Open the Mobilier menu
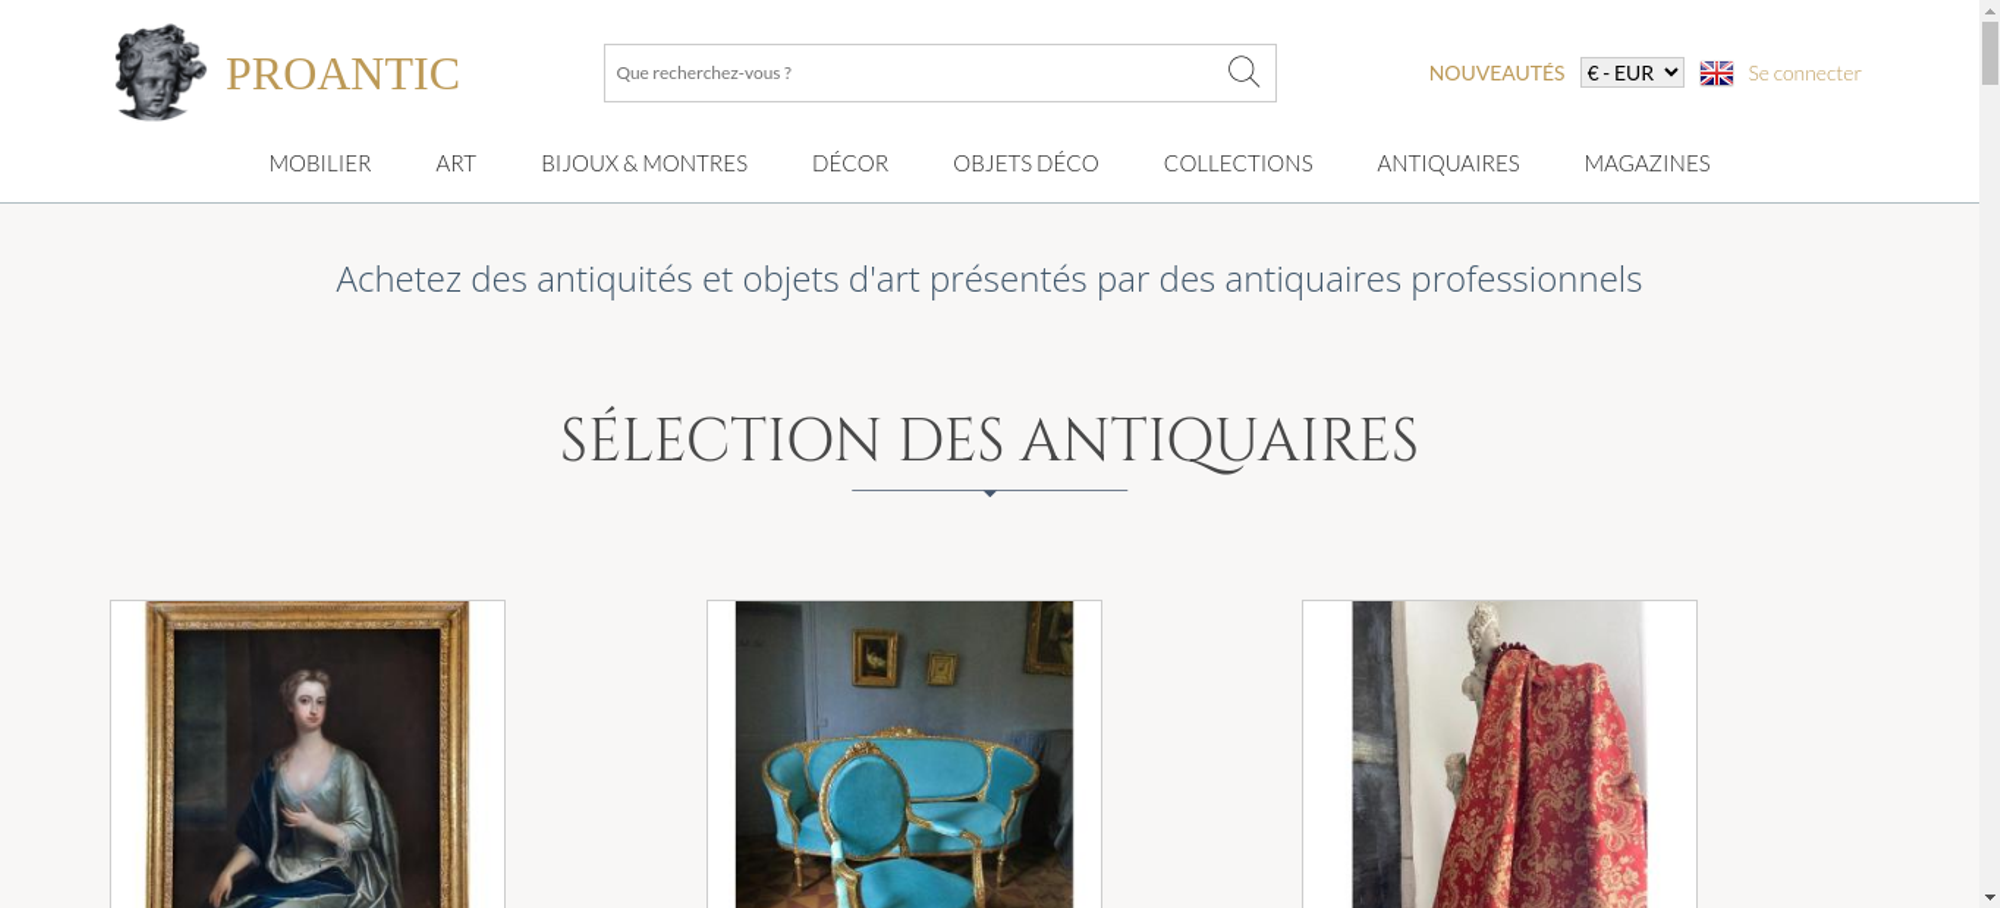The height and width of the screenshot is (908, 2000). point(320,163)
